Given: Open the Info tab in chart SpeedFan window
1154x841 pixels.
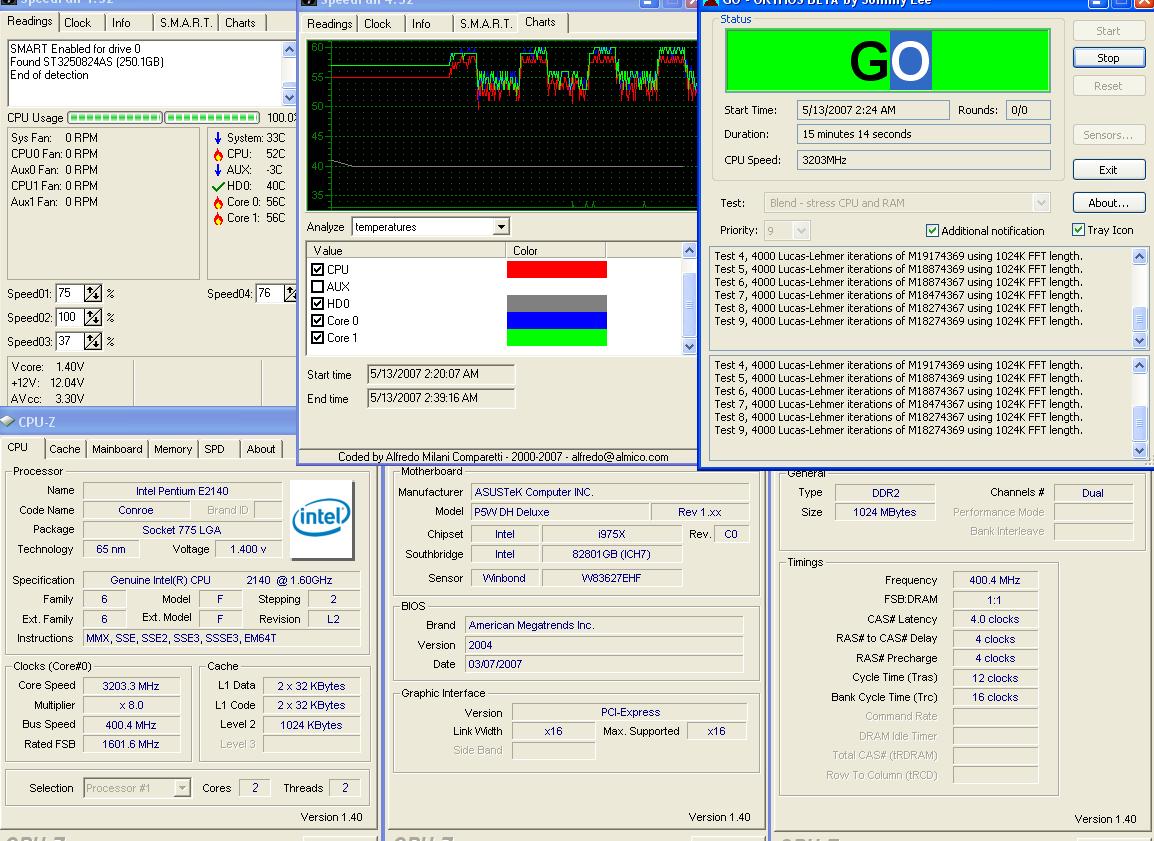Looking at the screenshot, I should pyautogui.click(x=421, y=24).
